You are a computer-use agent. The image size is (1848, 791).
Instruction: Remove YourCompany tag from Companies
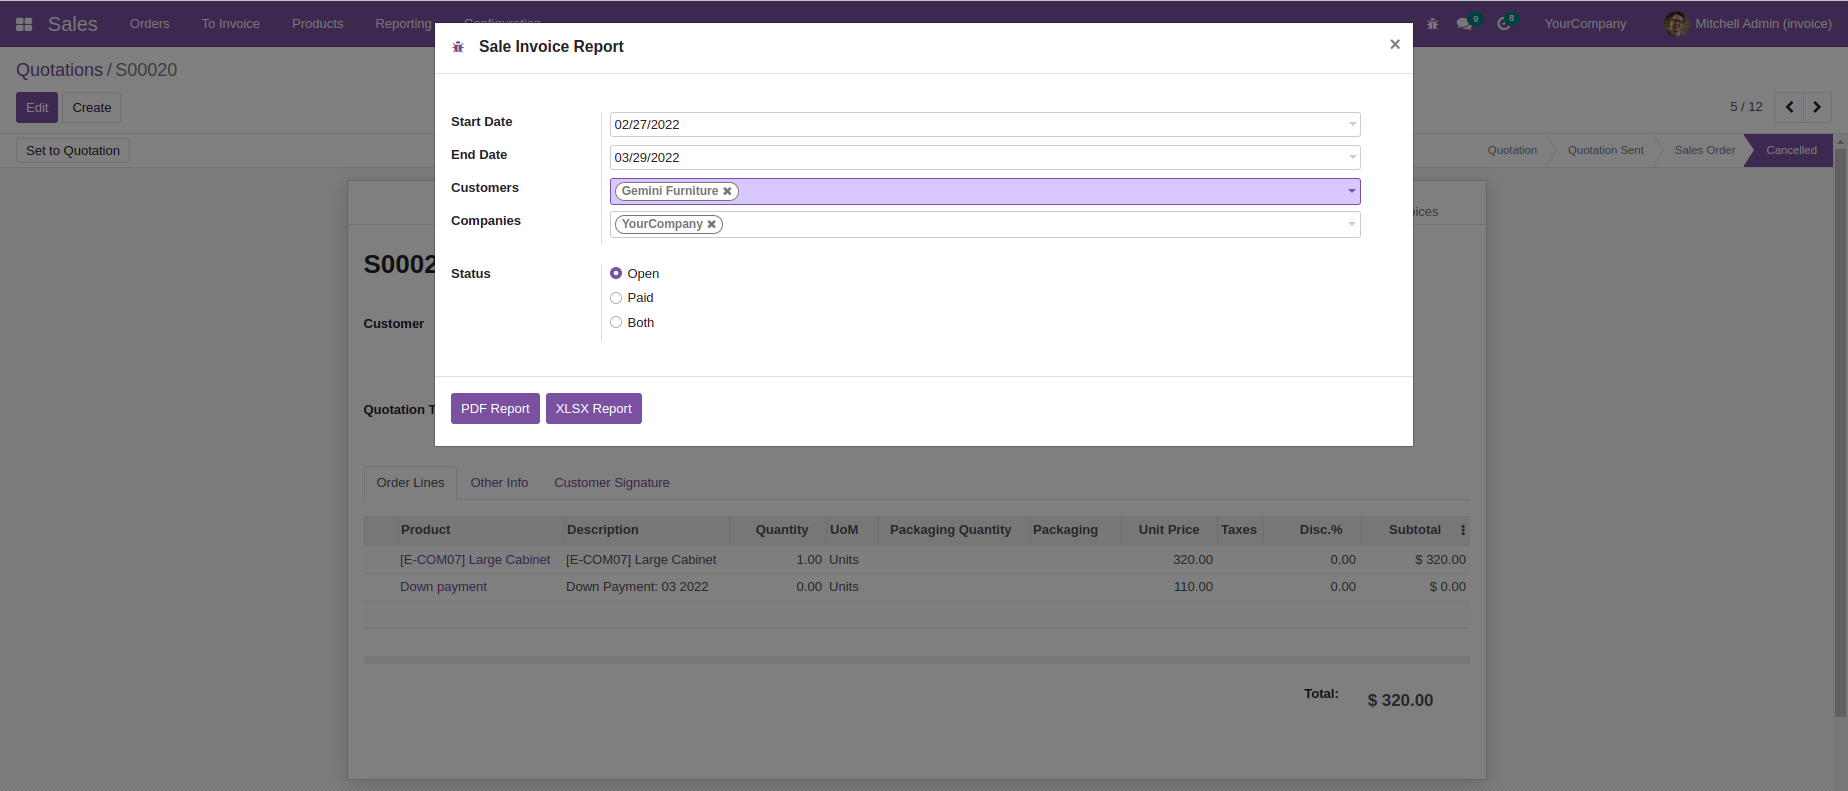click(x=711, y=225)
